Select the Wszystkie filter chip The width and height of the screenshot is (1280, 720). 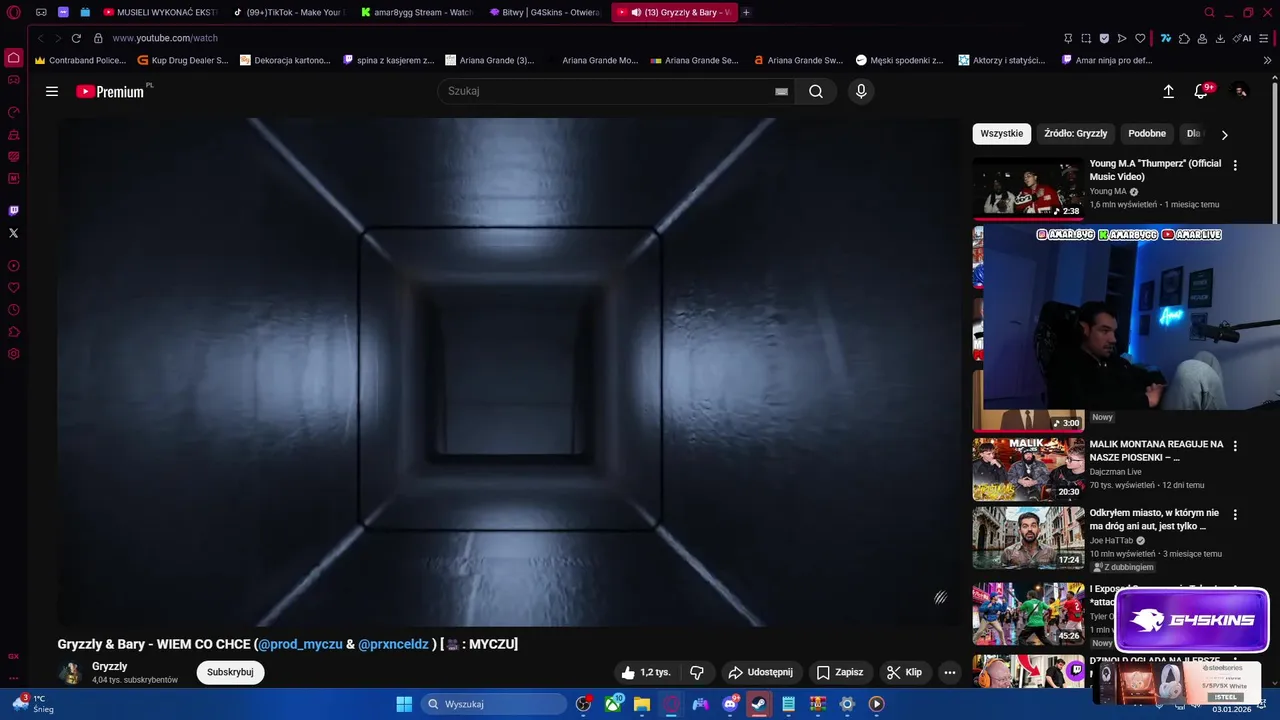[1001, 134]
